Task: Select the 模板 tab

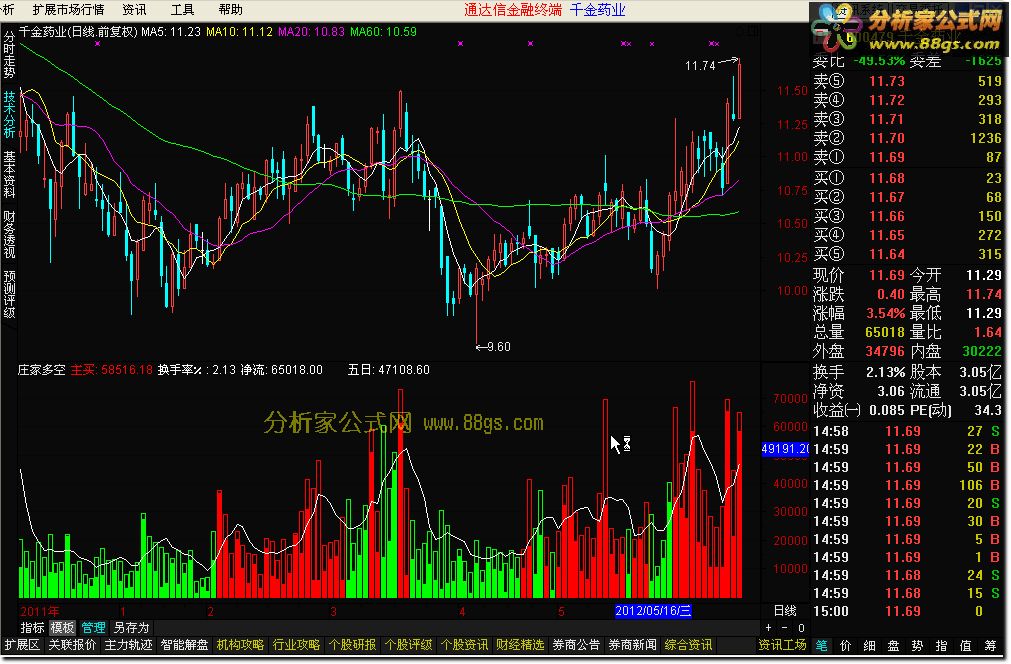Action: [x=63, y=627]
